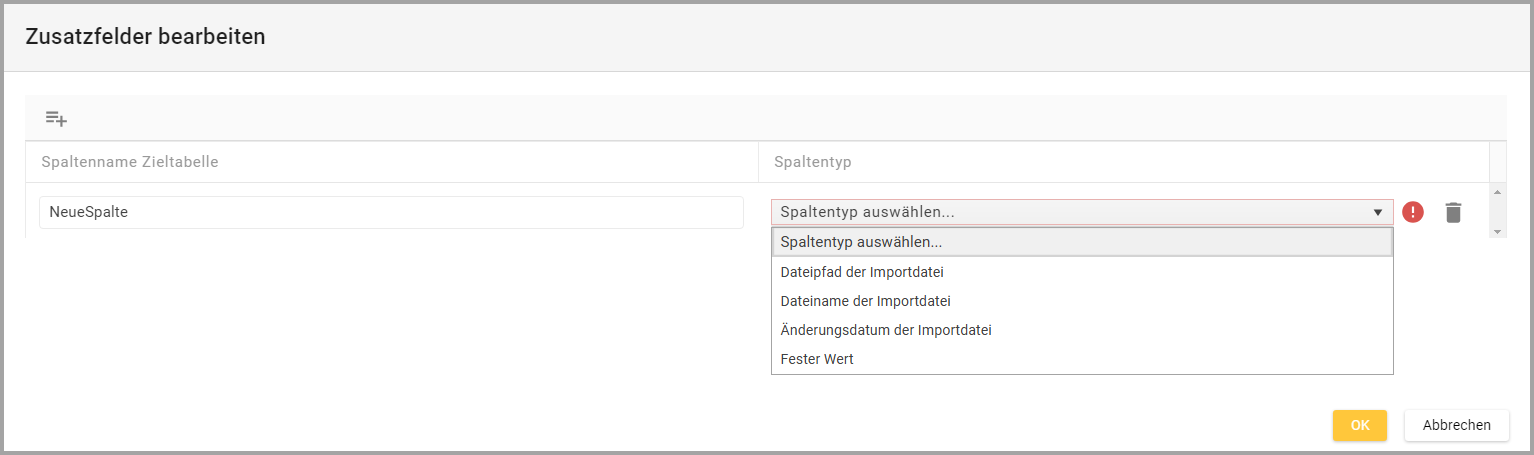Confirm dialog with OK button
Screen dimensions: 1534x455
1359,425
